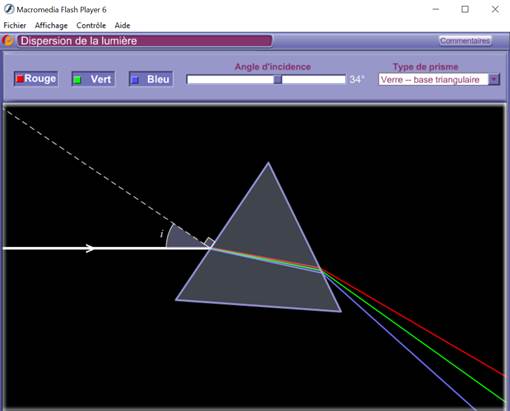This screenshot has width=510, height=411.
Task: Open the Contrôle menu
Action: 91,25
